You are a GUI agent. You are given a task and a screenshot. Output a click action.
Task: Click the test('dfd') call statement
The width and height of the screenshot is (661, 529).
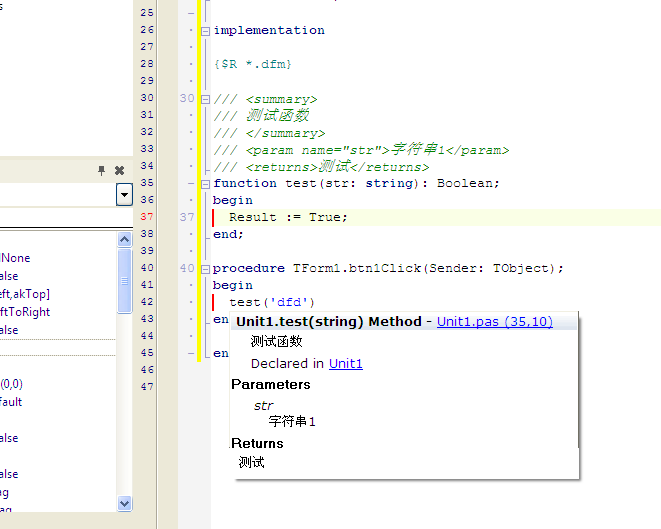[272, 302]
